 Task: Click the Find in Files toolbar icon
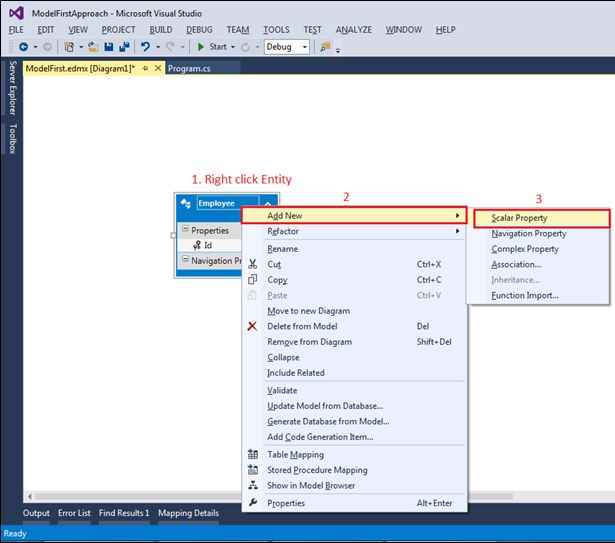pos(325,47)
